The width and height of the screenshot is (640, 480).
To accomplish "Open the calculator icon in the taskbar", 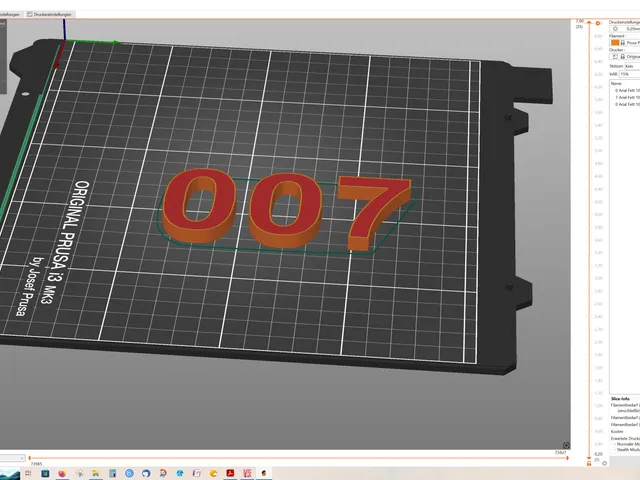I will [112, 473].
